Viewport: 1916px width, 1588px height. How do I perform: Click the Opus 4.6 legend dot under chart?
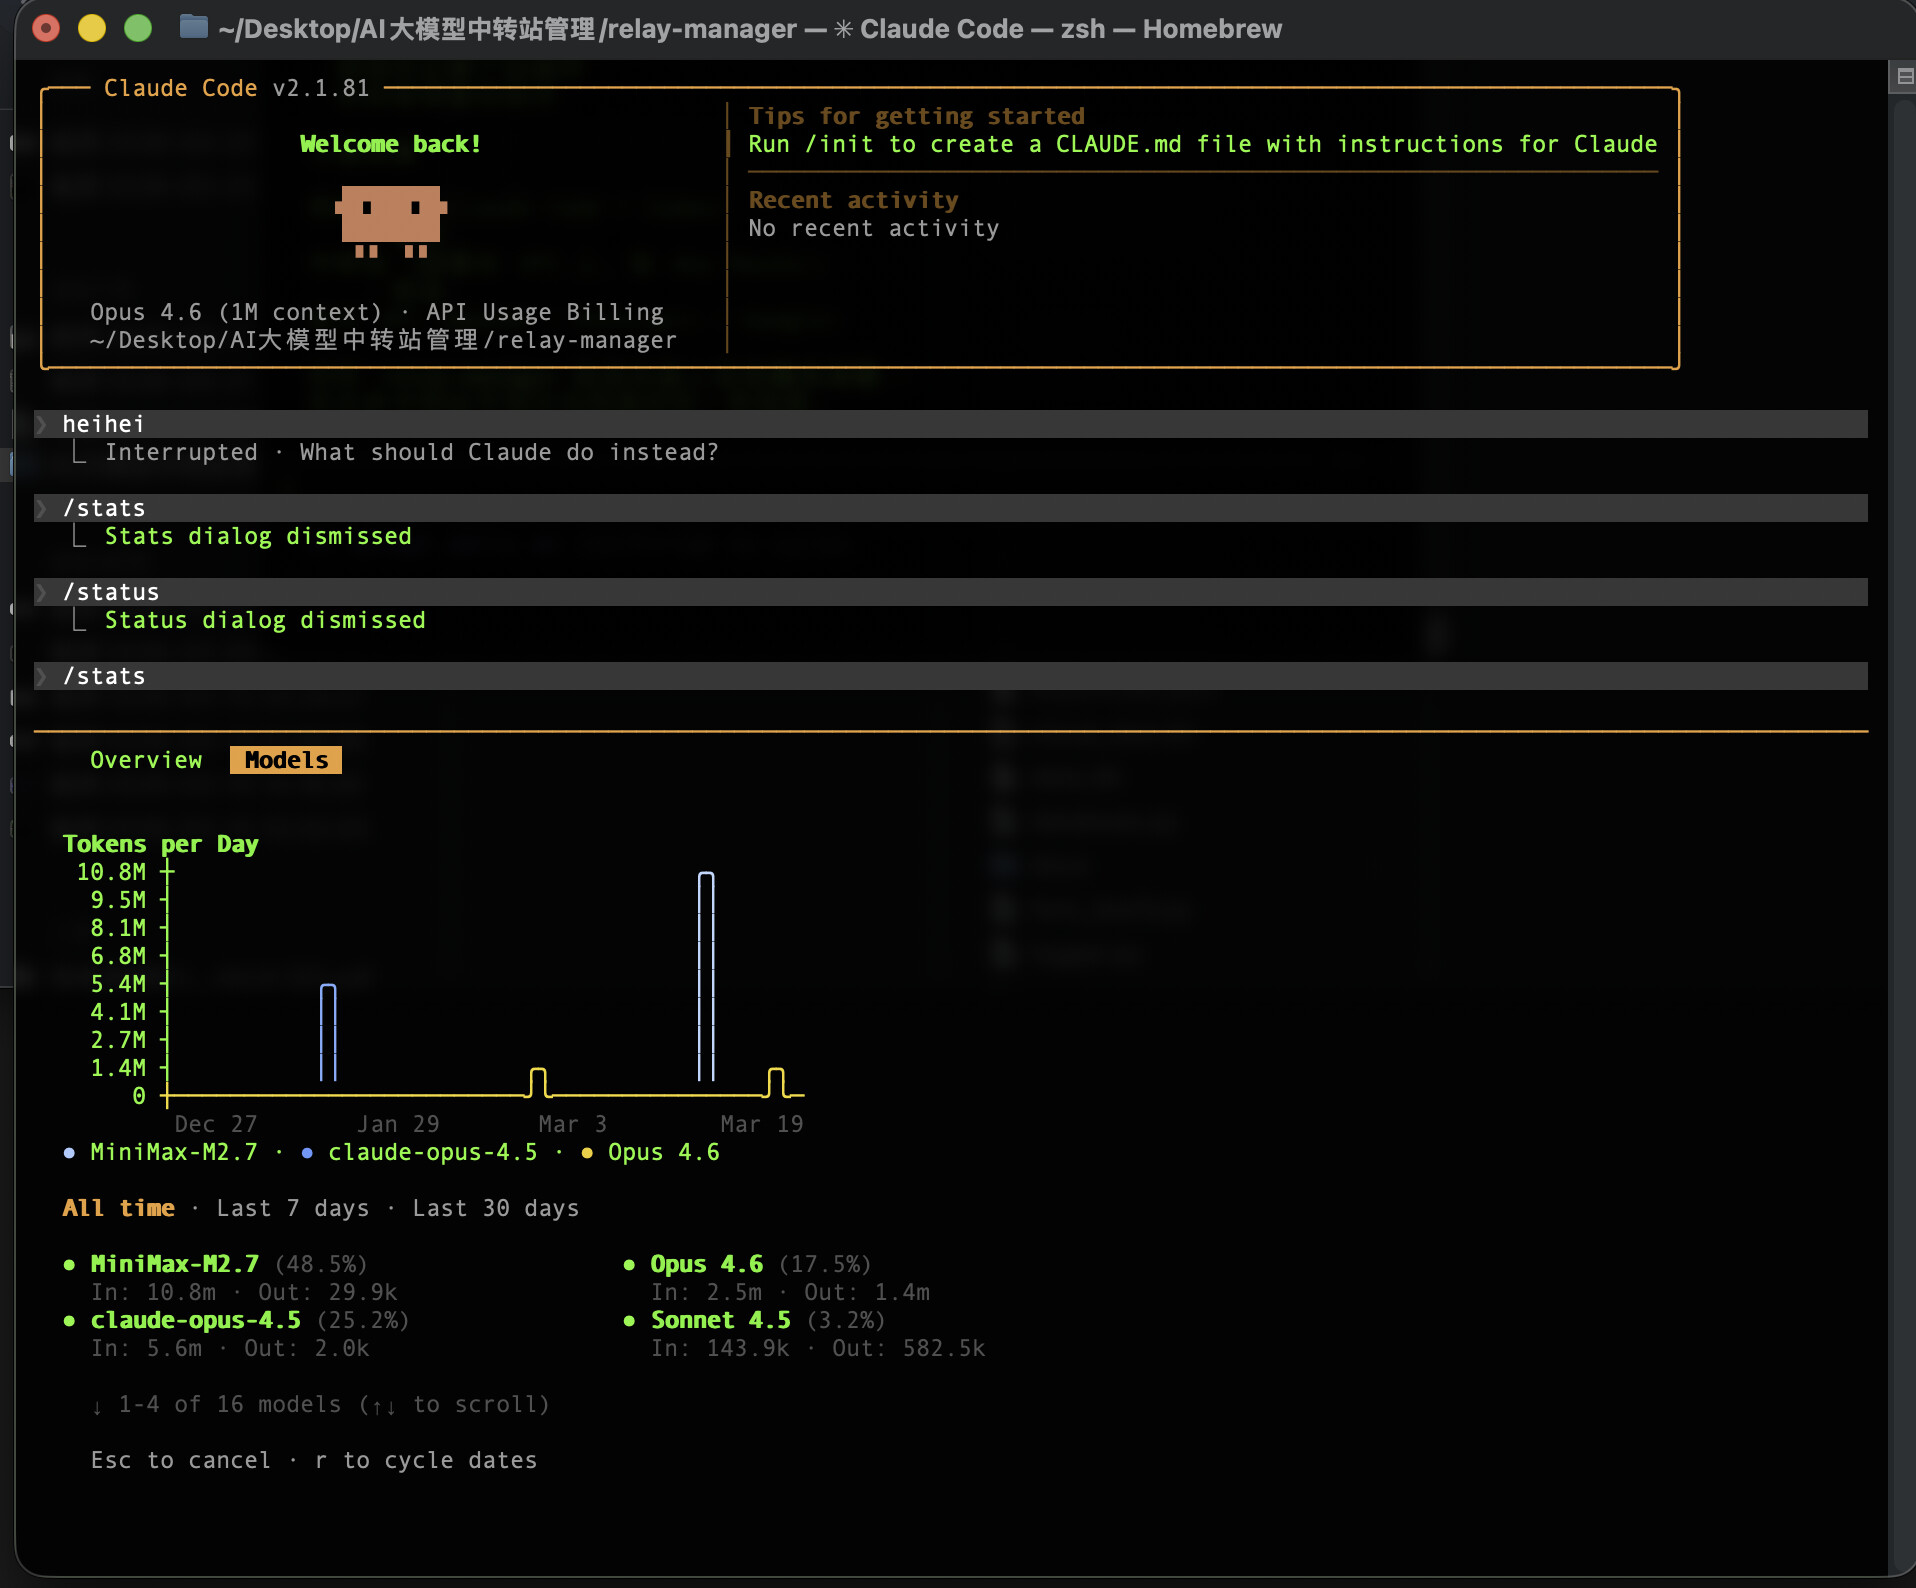tap(587, 1153)
